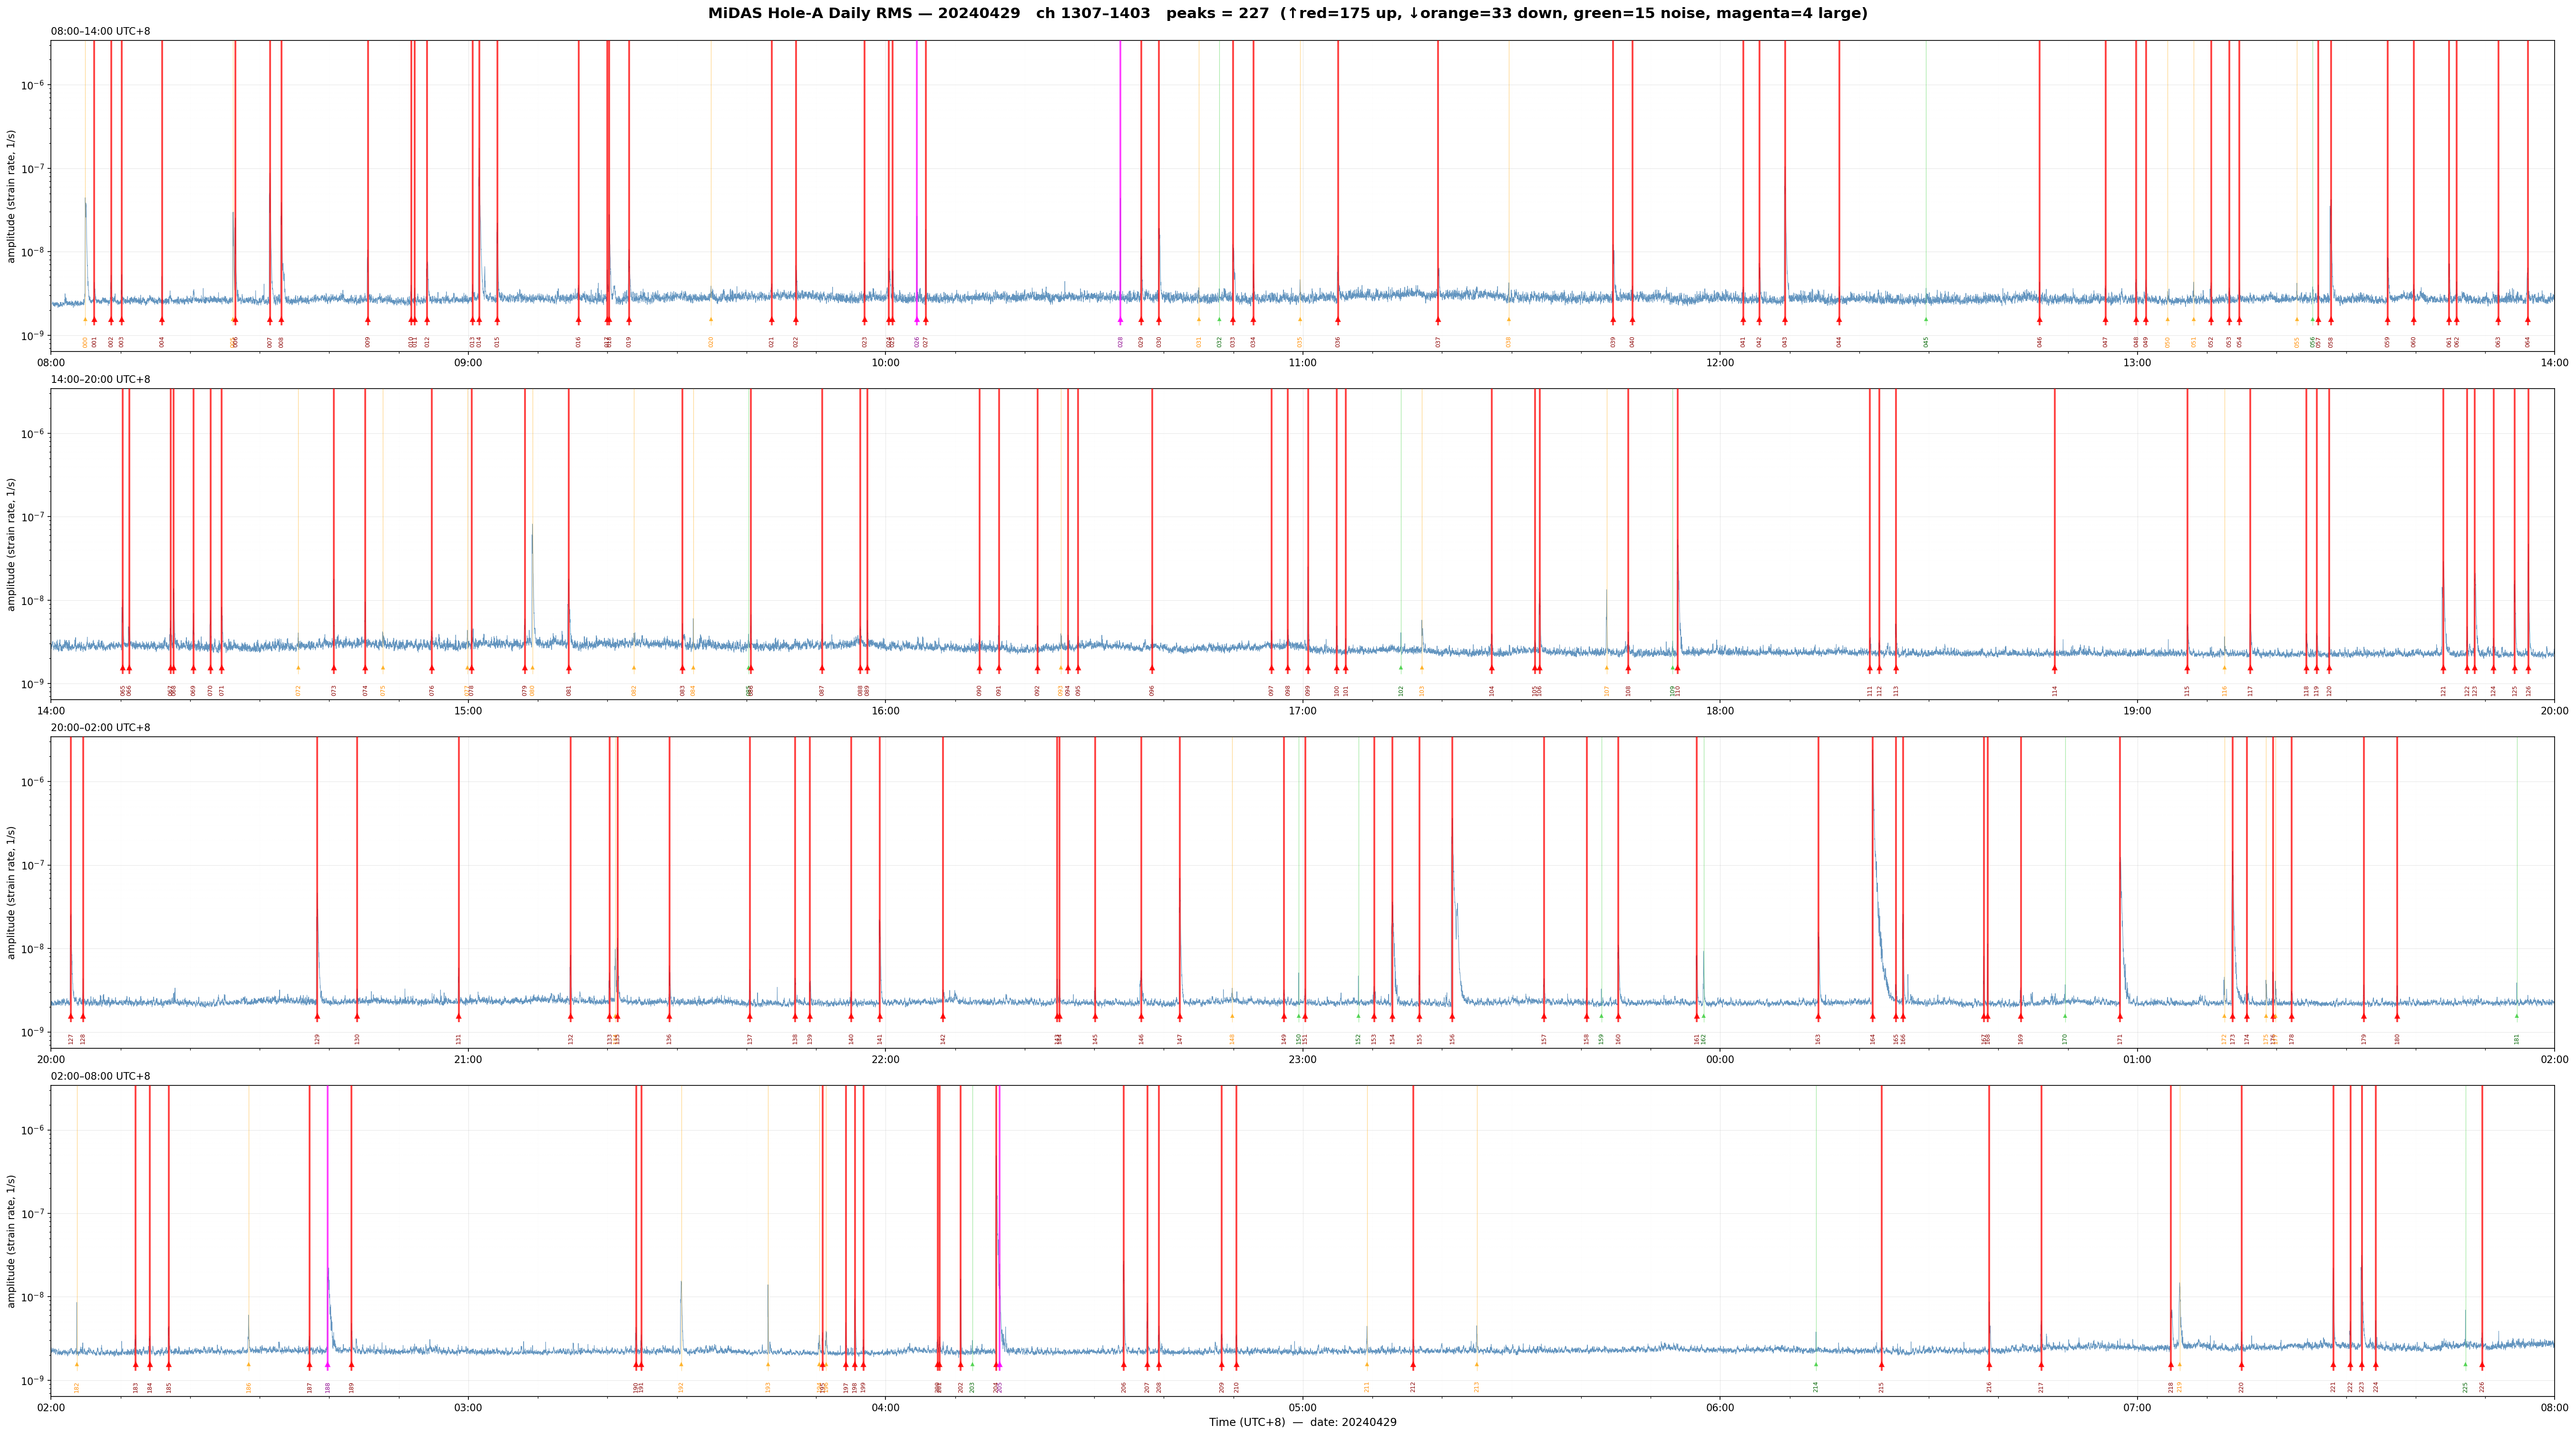This screenshot has height=1435, width=2576.
Task: Select peak number label 171
Action: [2119, 1039]
